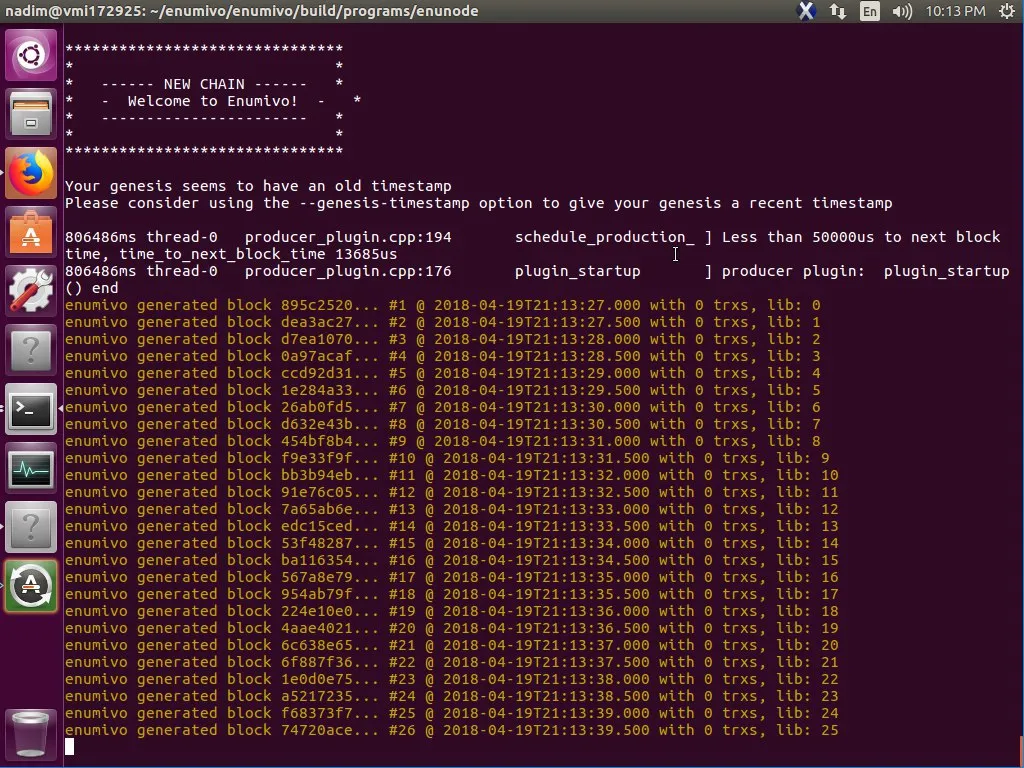Click block hash 7a65ab6e in line #13
1024x768 pixels.
point(317,509)
